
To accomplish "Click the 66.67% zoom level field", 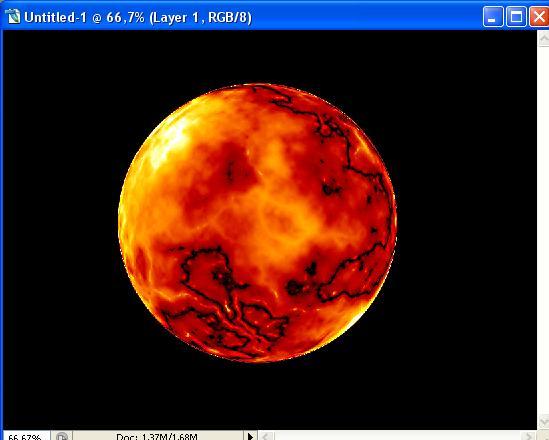I will (25, 436).
